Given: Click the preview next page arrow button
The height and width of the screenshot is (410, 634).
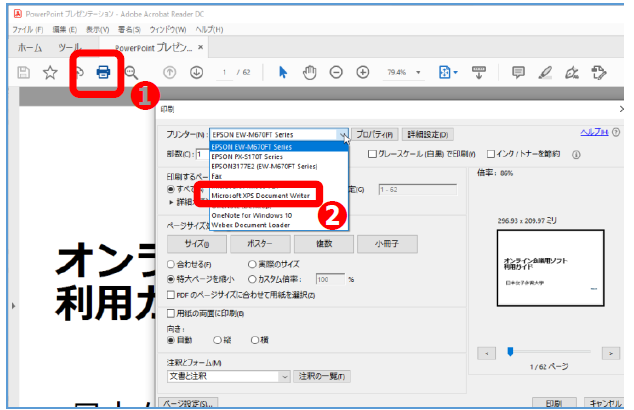Looking at the screenshot, I should pyautogui.click(x=611, y=353).
